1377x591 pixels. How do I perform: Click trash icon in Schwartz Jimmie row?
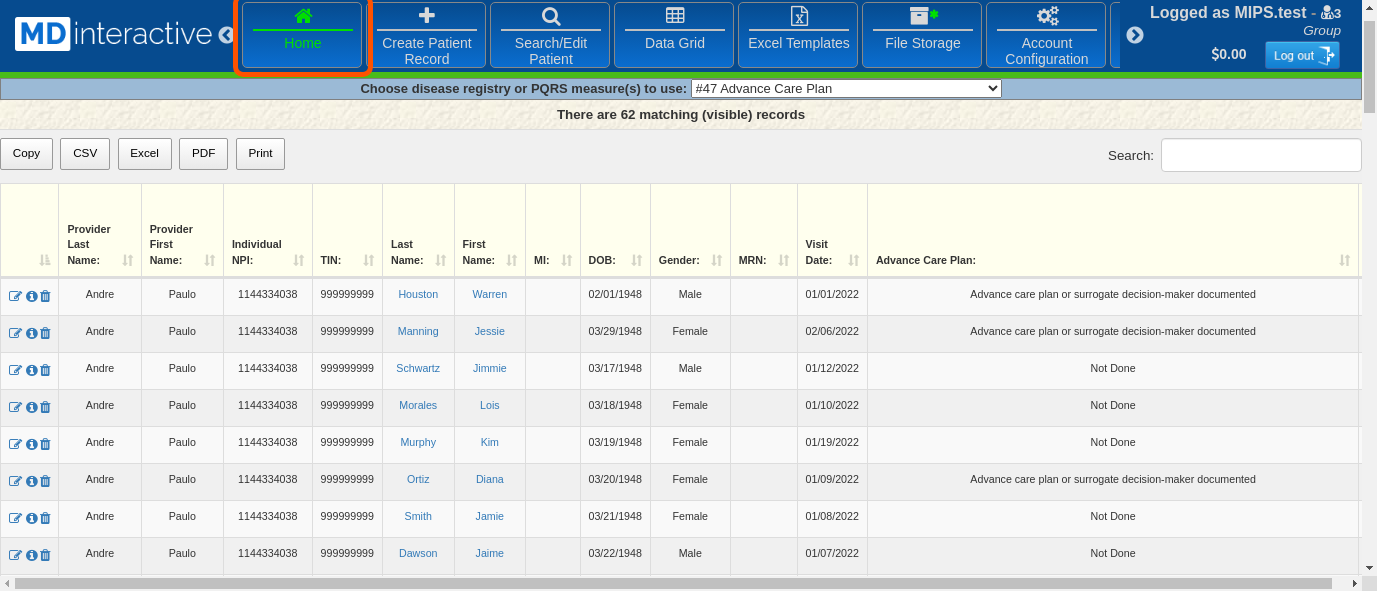(x=45, y=370)
